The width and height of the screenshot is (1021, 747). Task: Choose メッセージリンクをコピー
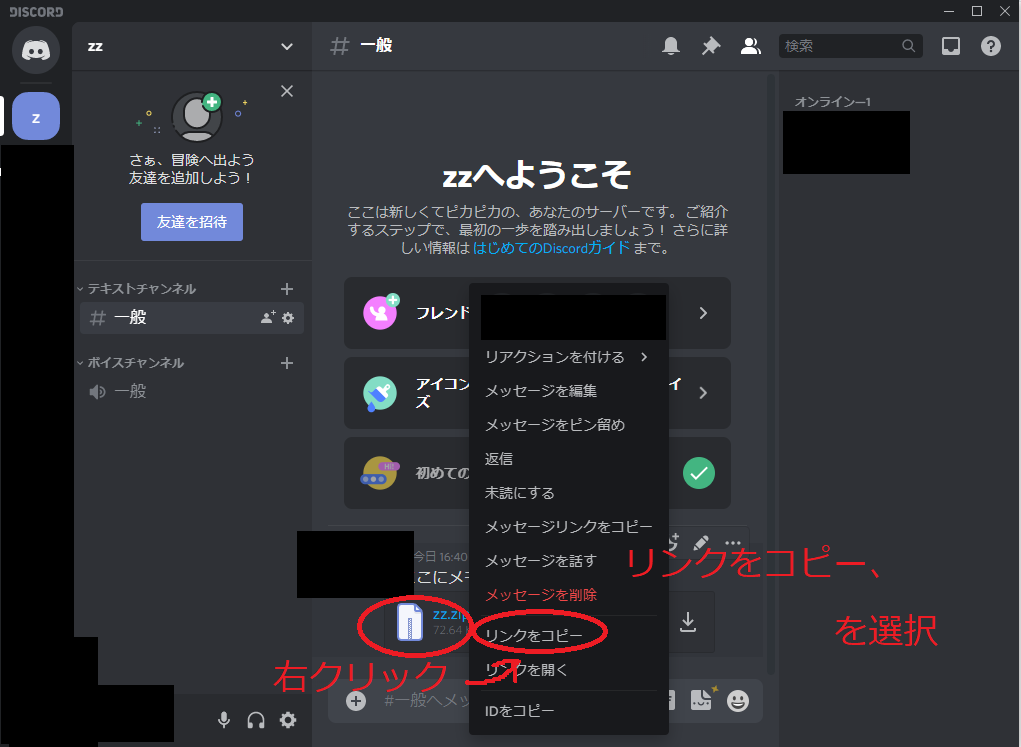(x=568, y=527)
